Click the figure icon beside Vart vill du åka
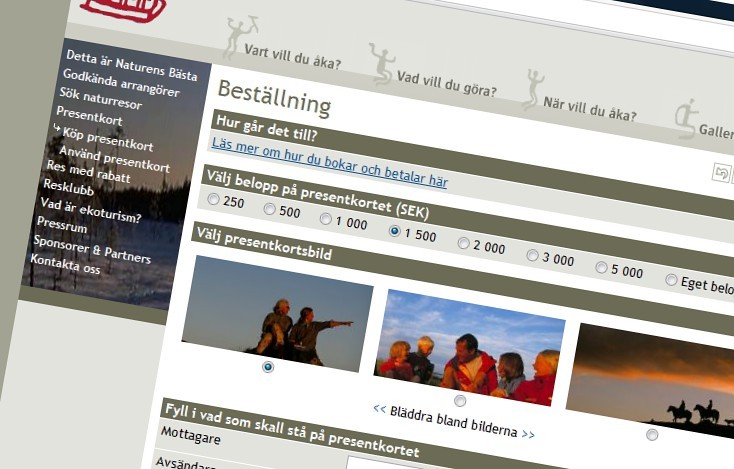The width and height of the screenshot is (734, 469). pyautogui.click(x=240, y=37)
